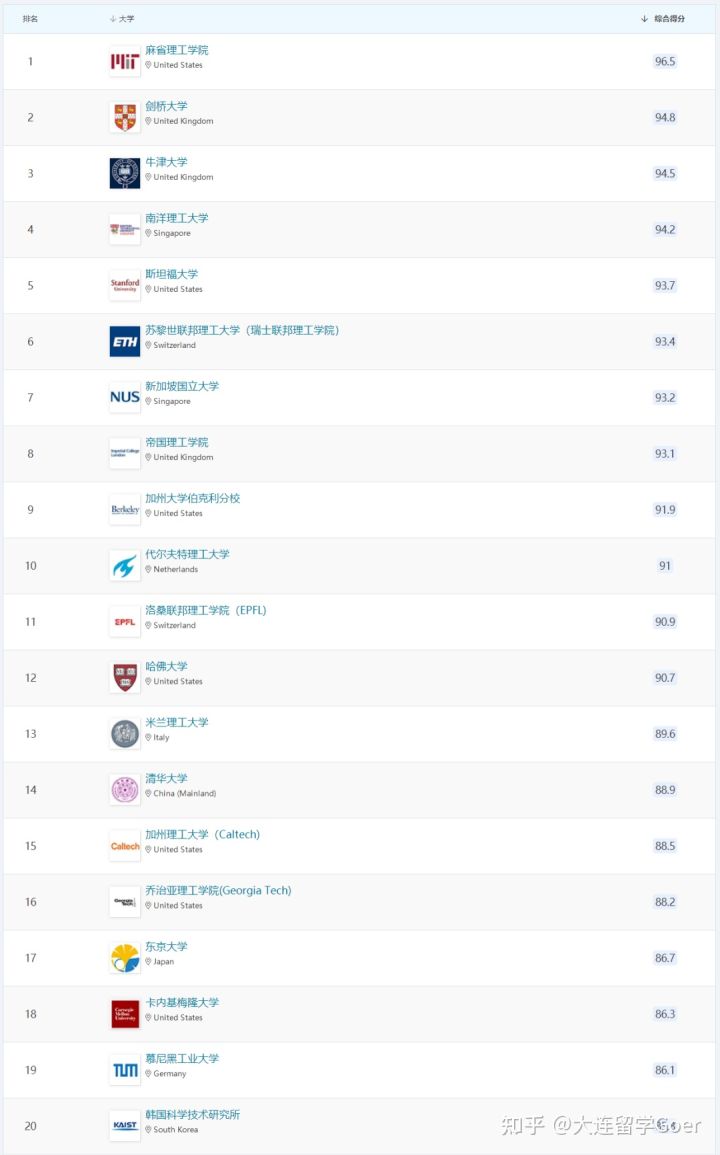720x1155 pixels.
Task: Click the 96.5 score badge
Action: pyautogui.click(x=665, y=61)
